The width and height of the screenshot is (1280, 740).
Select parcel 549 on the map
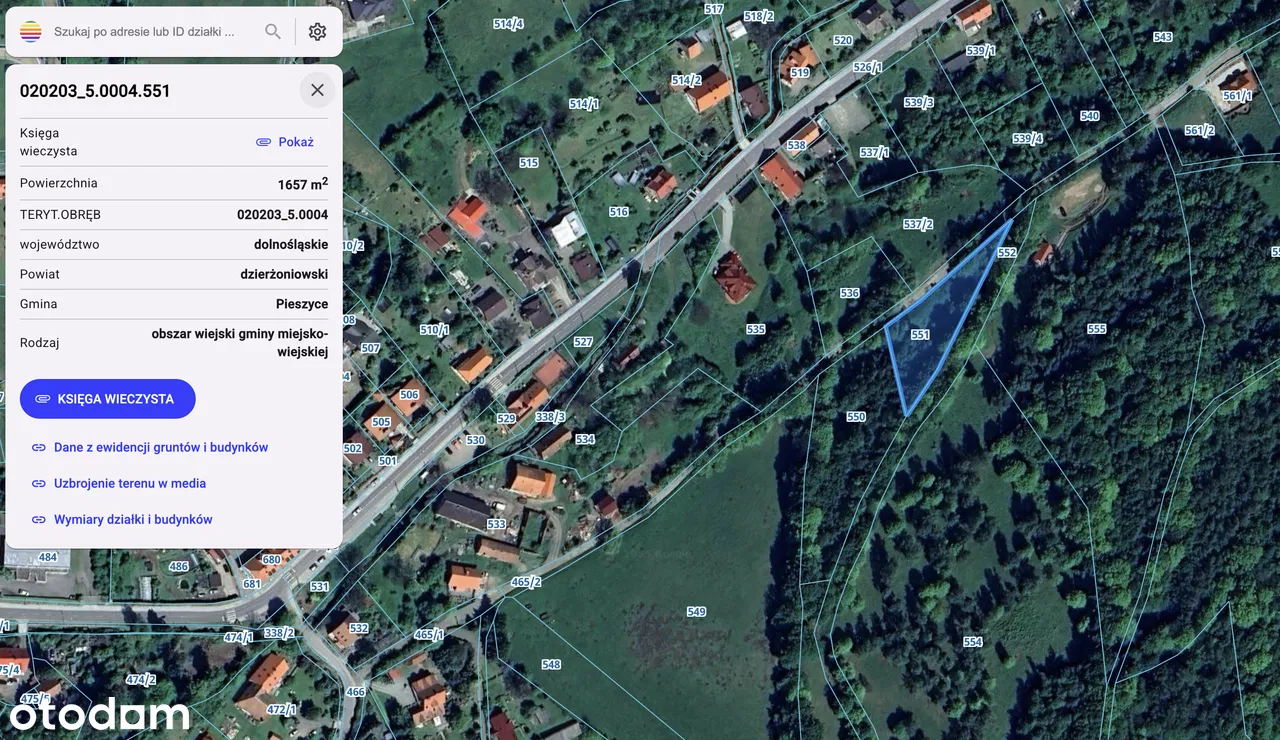click(x=696, y=611)
